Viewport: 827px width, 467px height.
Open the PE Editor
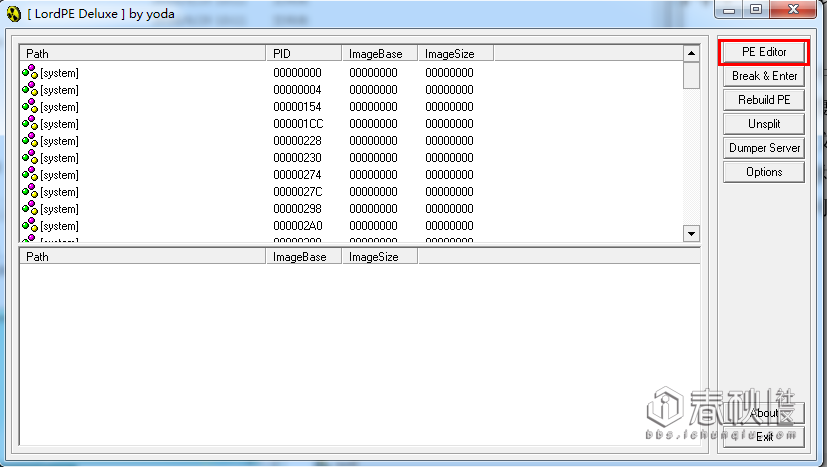(764, 52)
